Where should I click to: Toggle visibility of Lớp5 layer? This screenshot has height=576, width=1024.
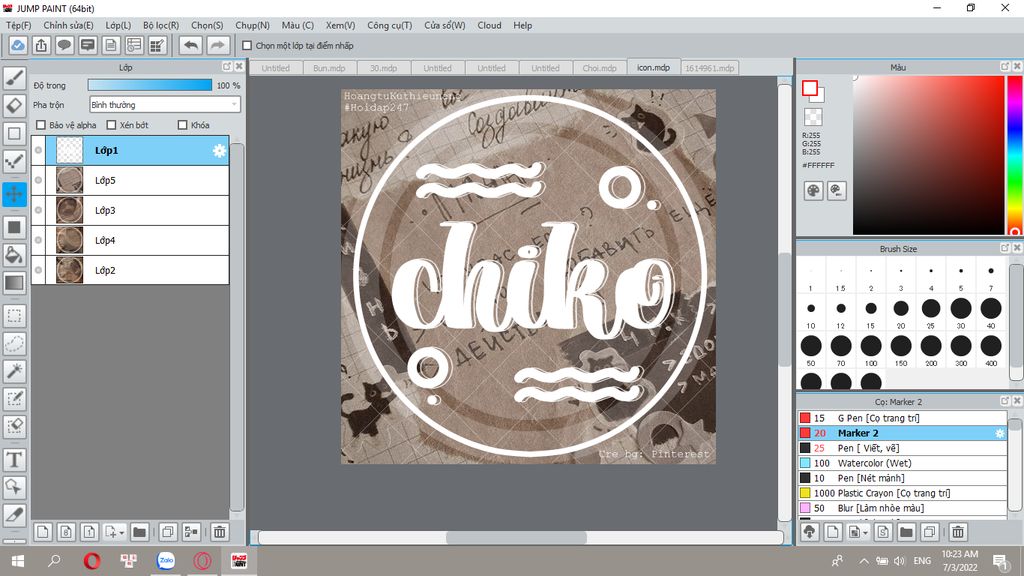coord(39,180)
